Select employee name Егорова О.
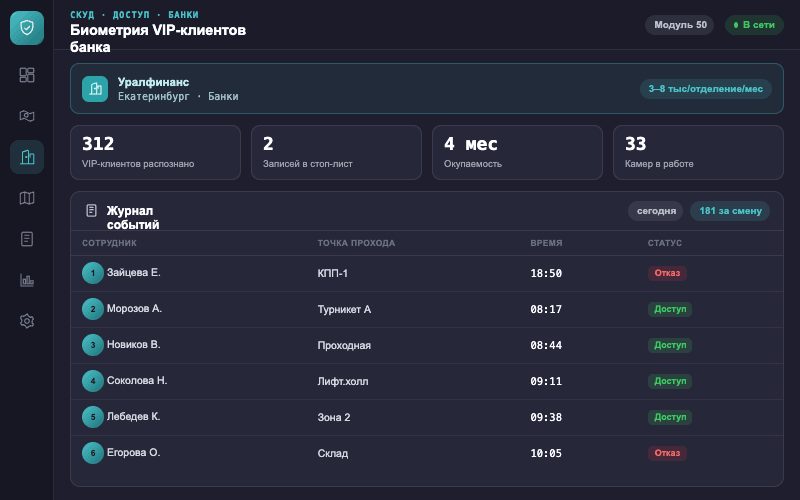This screenshot has height=500, width=800. pos(133,453)
